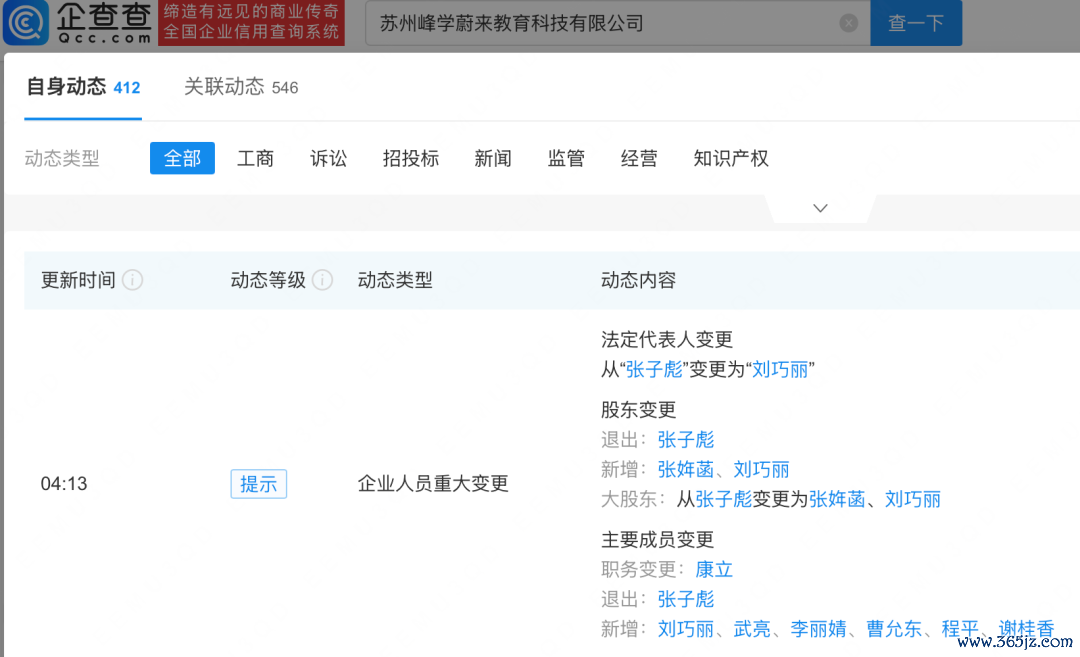Click the 04:13 update time cell
The width and height of the screenshot is (1080, 657).
[x=64, y=483]
